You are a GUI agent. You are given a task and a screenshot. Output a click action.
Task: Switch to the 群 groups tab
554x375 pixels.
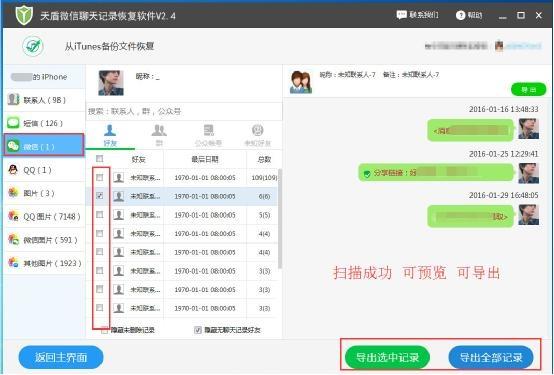click(x=159, y=135)
